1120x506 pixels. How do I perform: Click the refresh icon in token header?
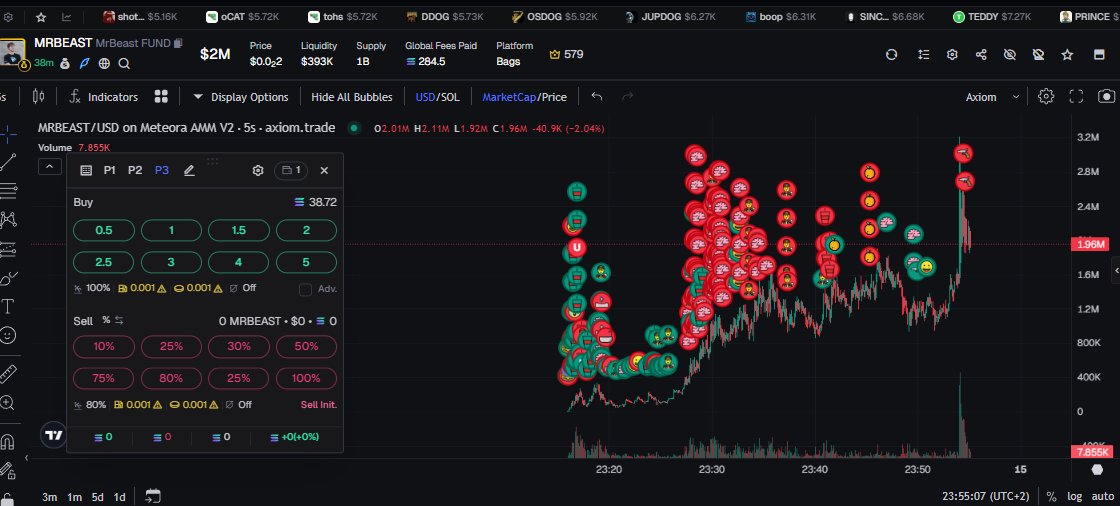click(891, 54)
